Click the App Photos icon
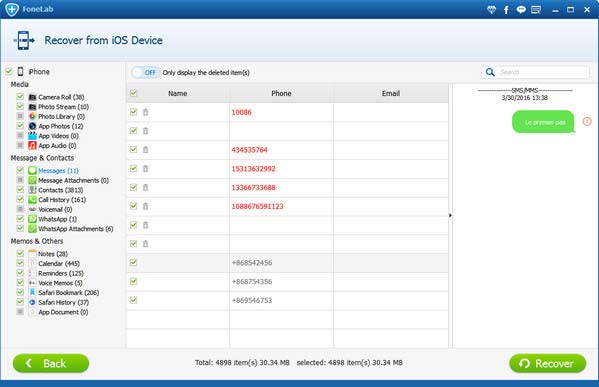Screen dimensions: 599x387 click(32, 126)
